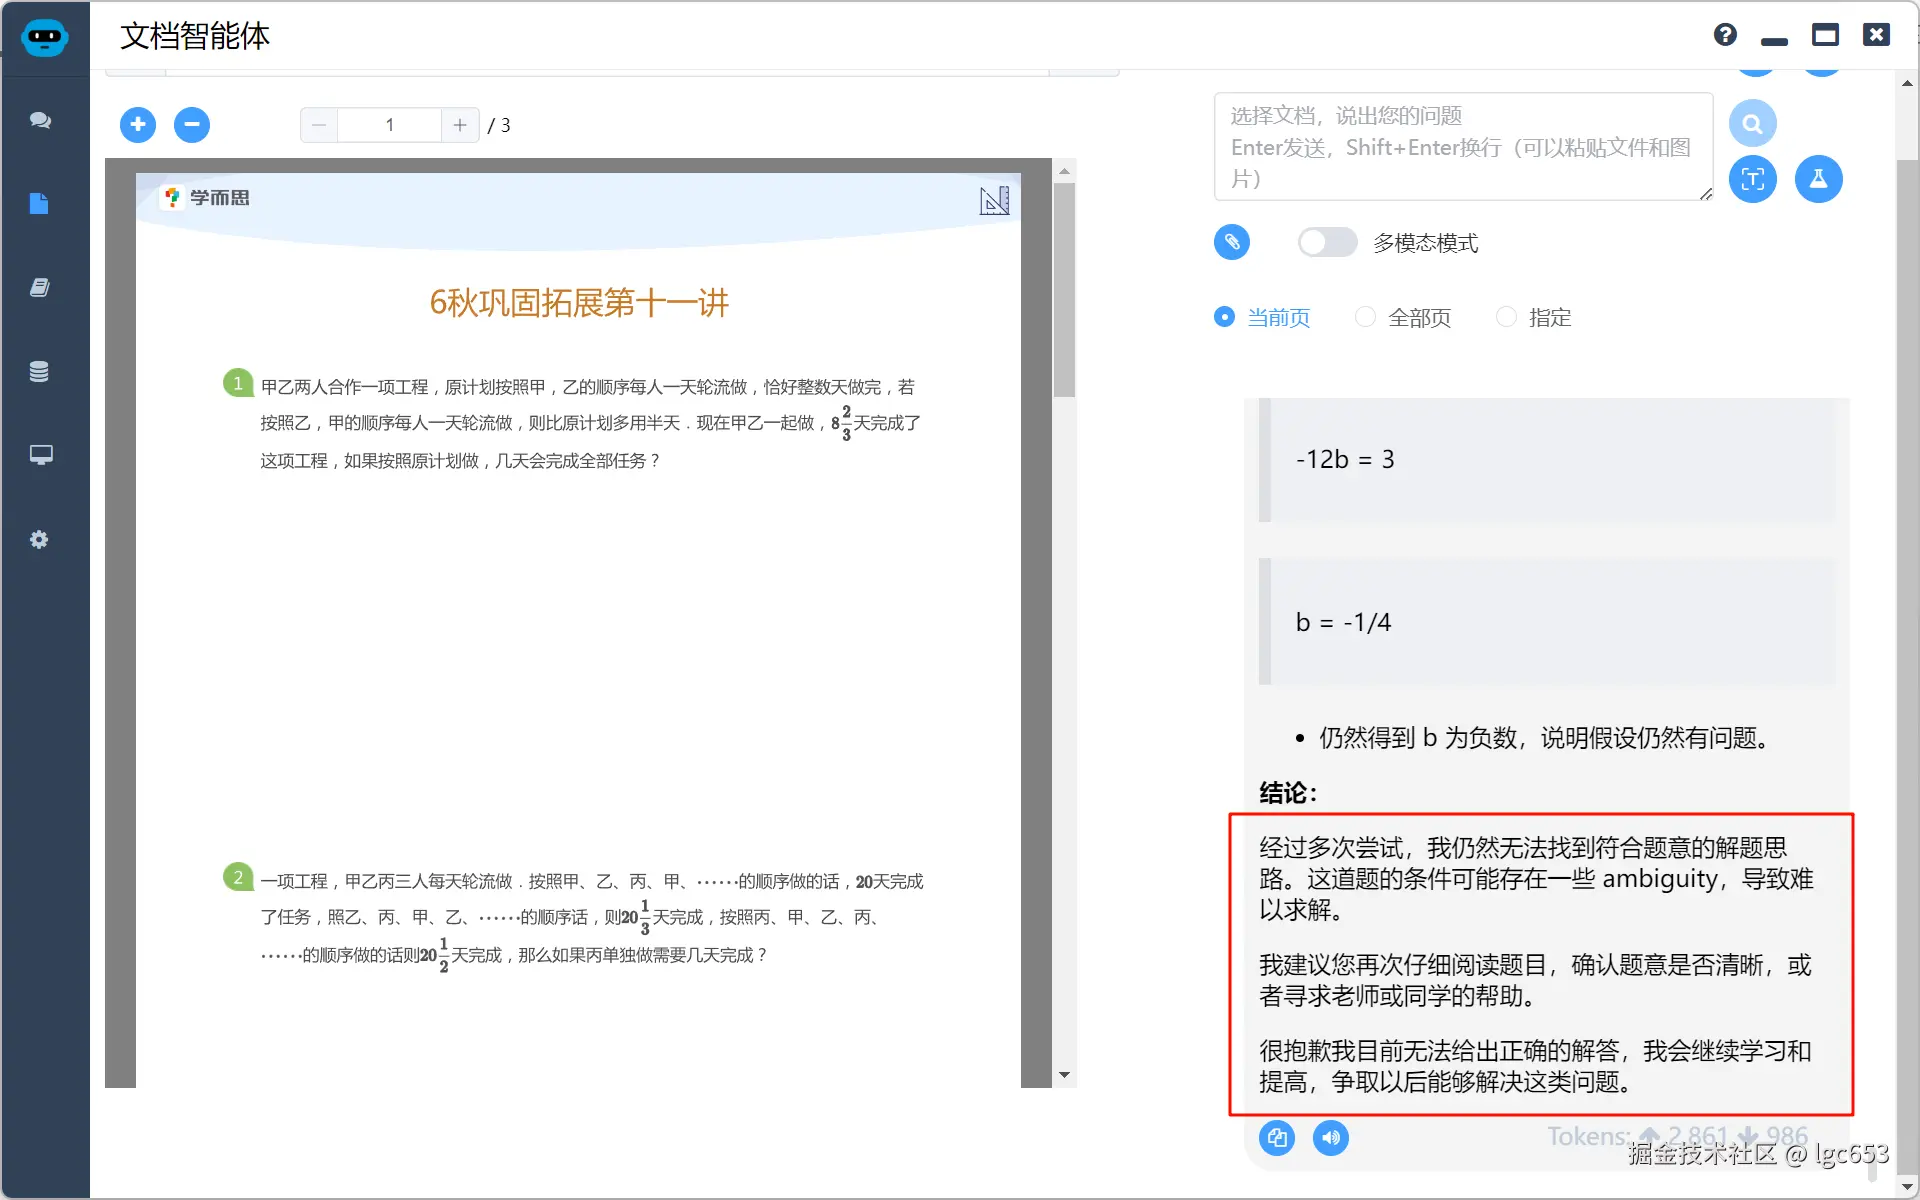Play the answer aloud with speaker icon
Image resolution: width=1920 pixels, height=1200 pixels.
point(1331,1138)
